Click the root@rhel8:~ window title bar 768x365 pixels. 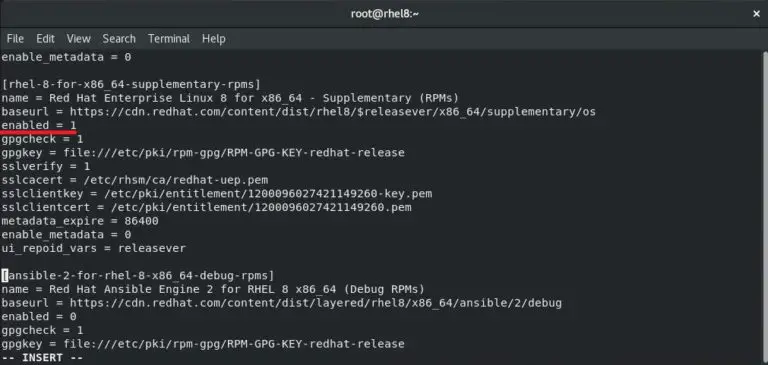coord(384,14)
